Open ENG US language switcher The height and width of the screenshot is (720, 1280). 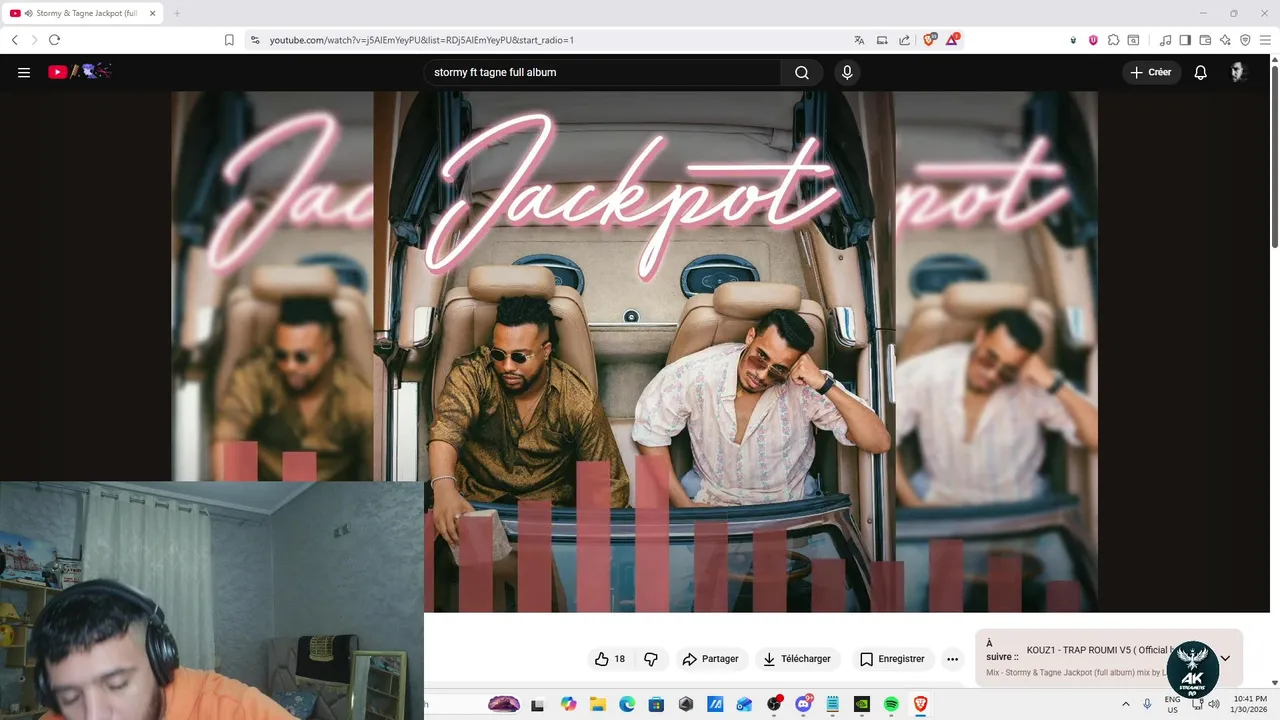tap(1173, 704)
